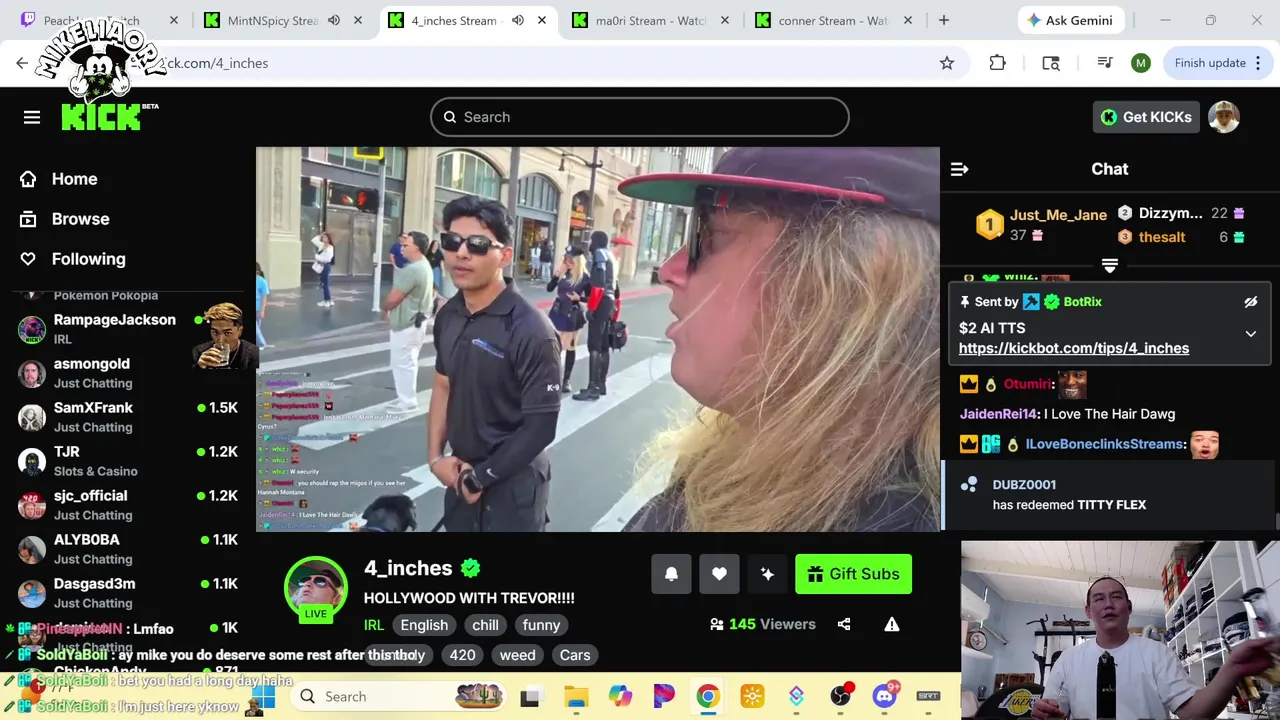Screen dimensions: 1280x720
Task: Click the Gift Subs button
Action: click(x=853, y=574)
